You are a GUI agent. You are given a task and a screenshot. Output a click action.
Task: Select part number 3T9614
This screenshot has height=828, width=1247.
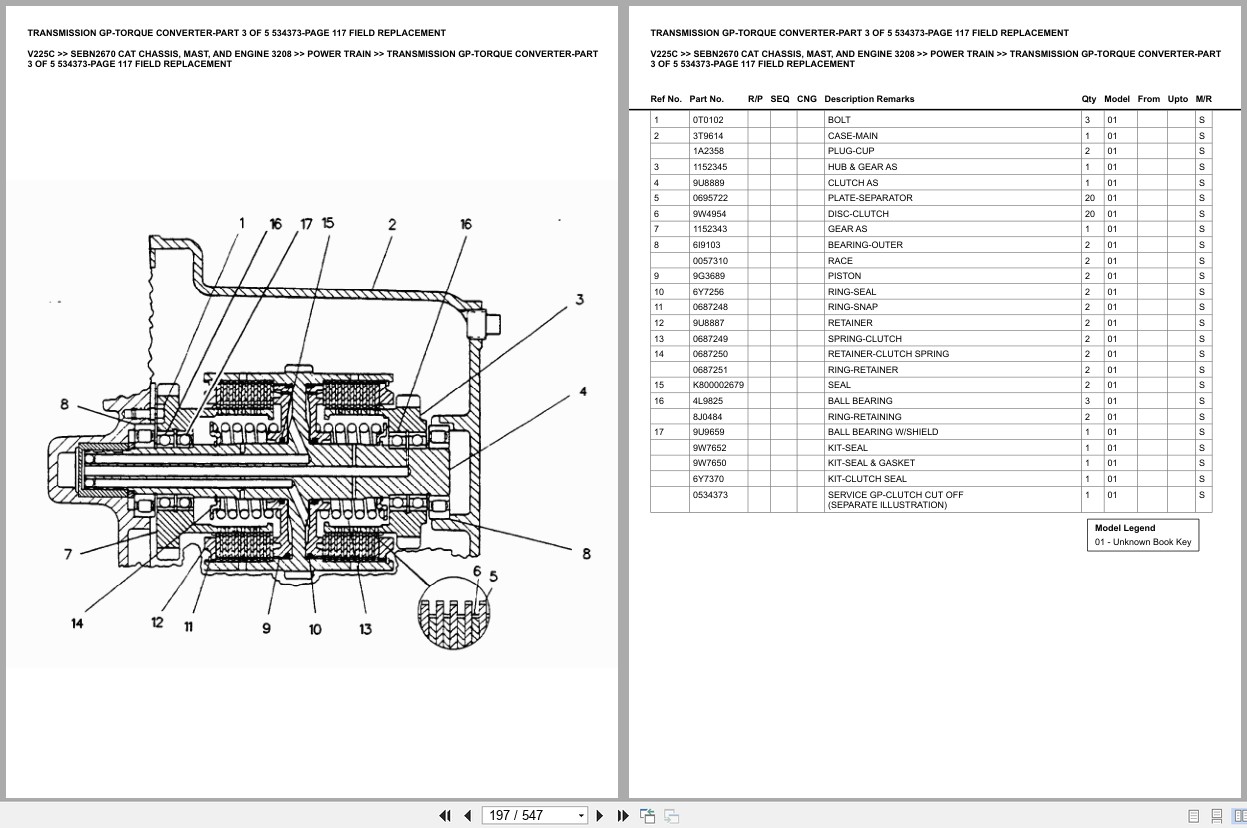tap(708, 136)
